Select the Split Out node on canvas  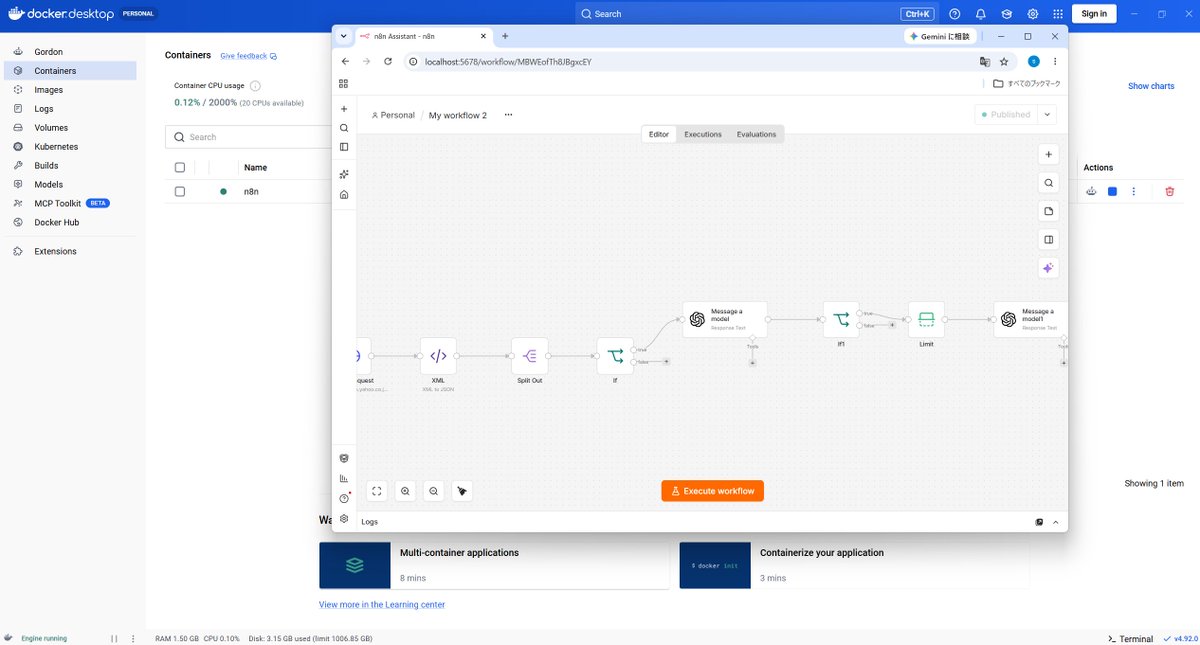(530, 355)
